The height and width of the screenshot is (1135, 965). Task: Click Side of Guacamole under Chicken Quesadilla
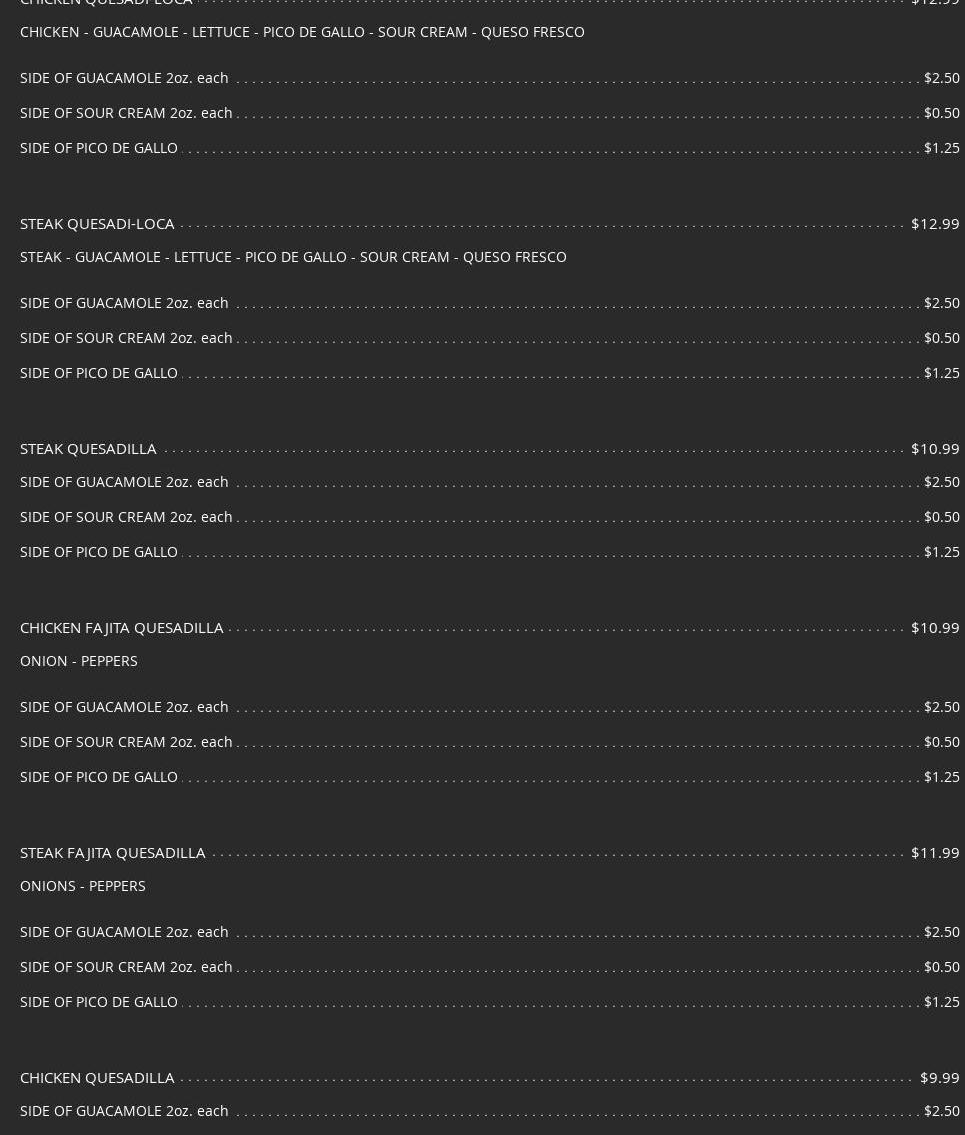[x=124, y=1111]
